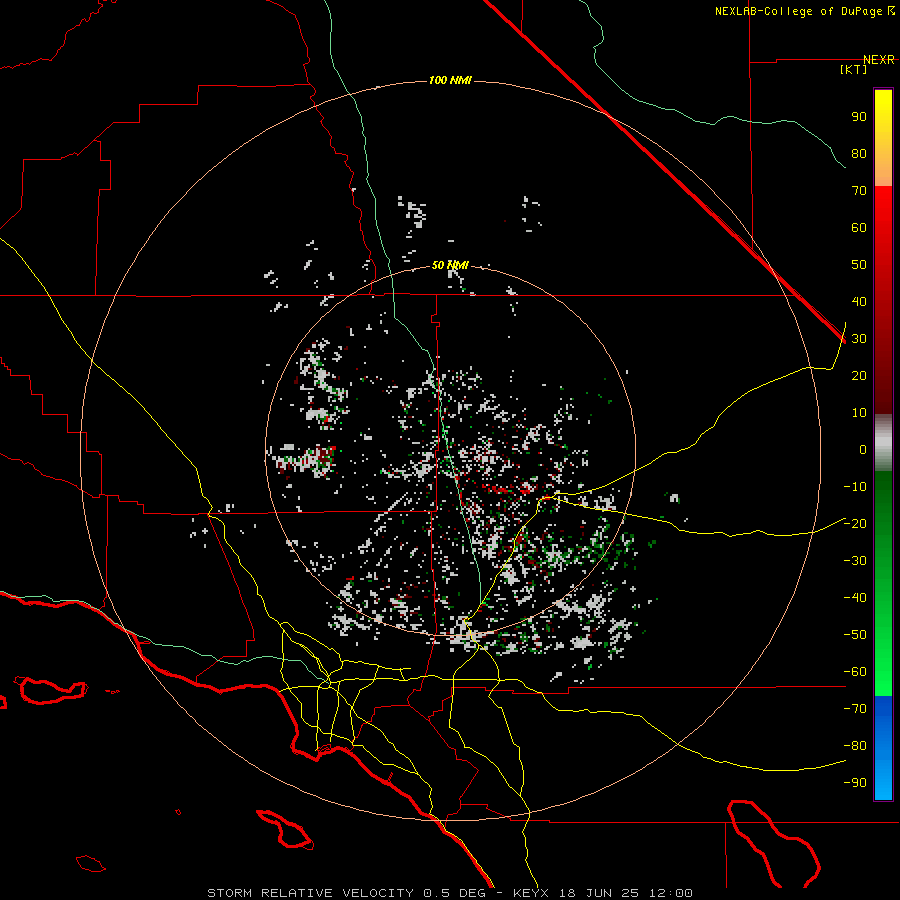The image size is (900, 900).
Task: Pick the yellow top segment of velocity scale
Action: (883, 138)
